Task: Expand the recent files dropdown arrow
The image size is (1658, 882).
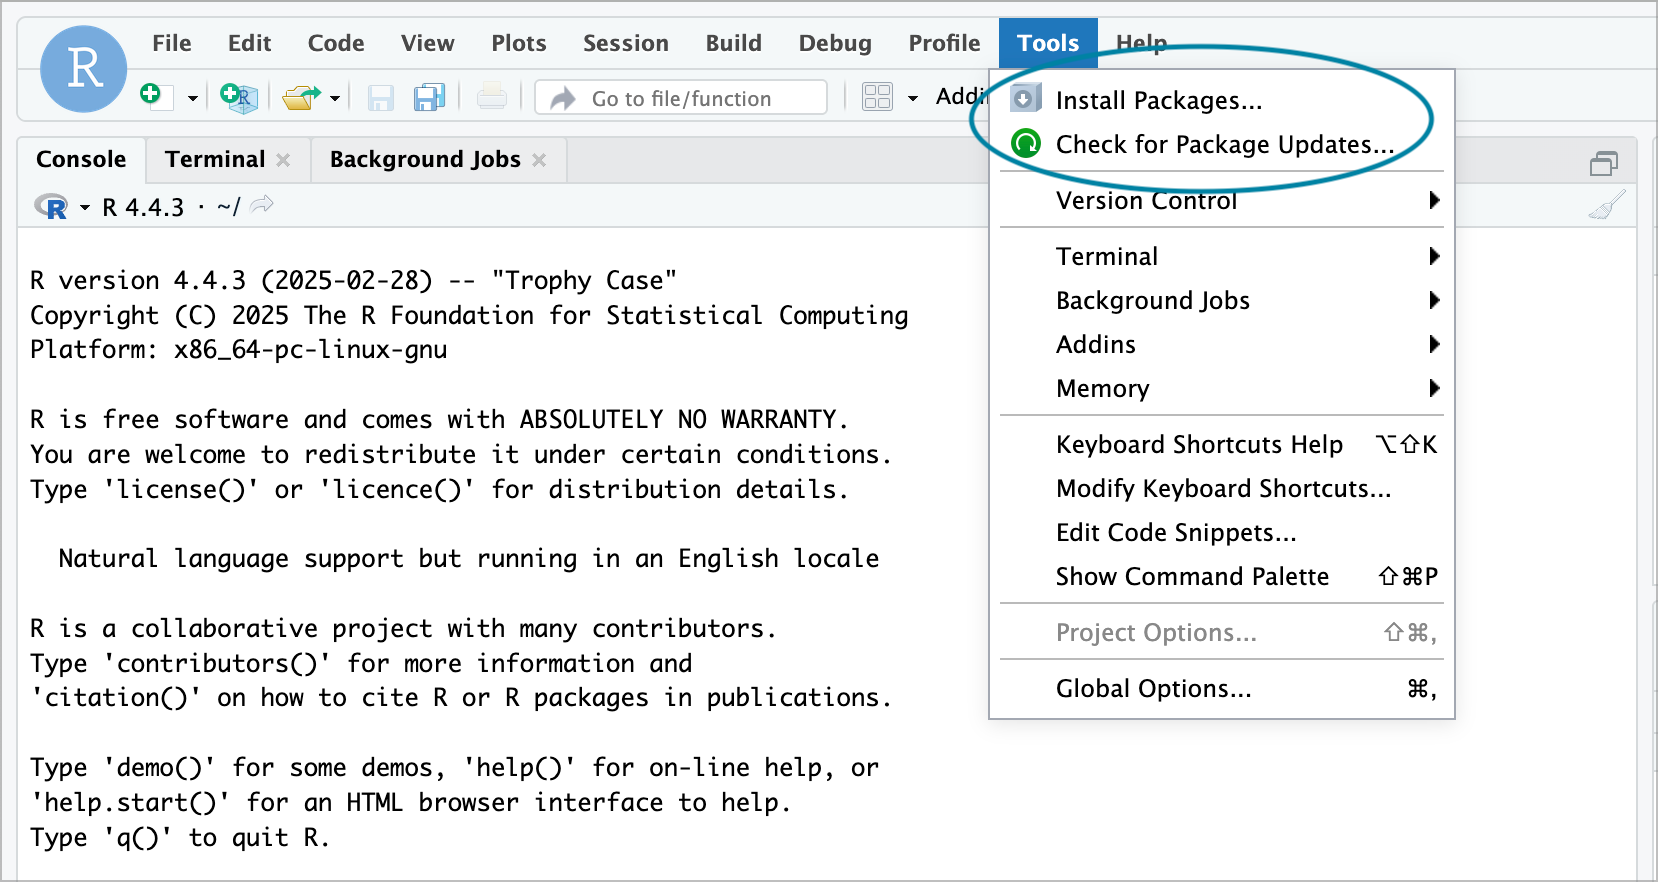Action: (334, 98)
